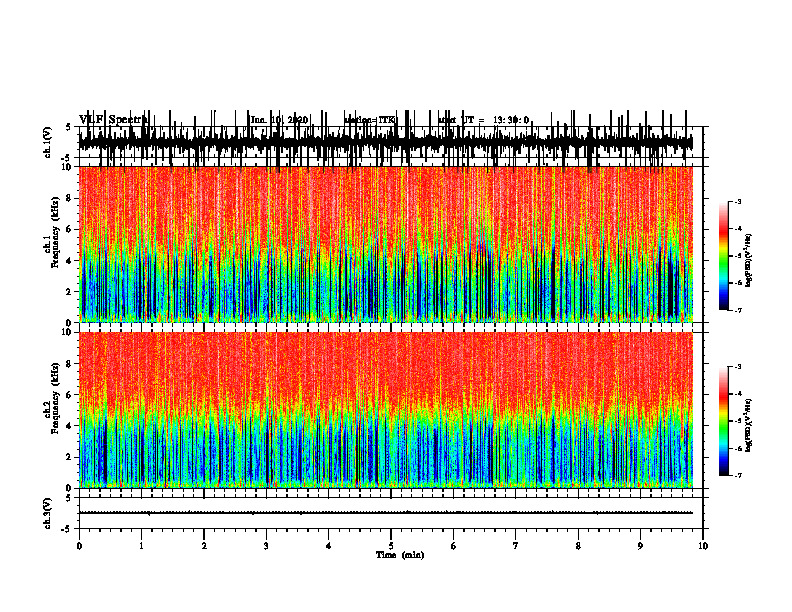The width and height of the screenshot is (792, 612).
Task: Click the ch.2 spectrogram "10" kHz tick label
Action: 68,333
